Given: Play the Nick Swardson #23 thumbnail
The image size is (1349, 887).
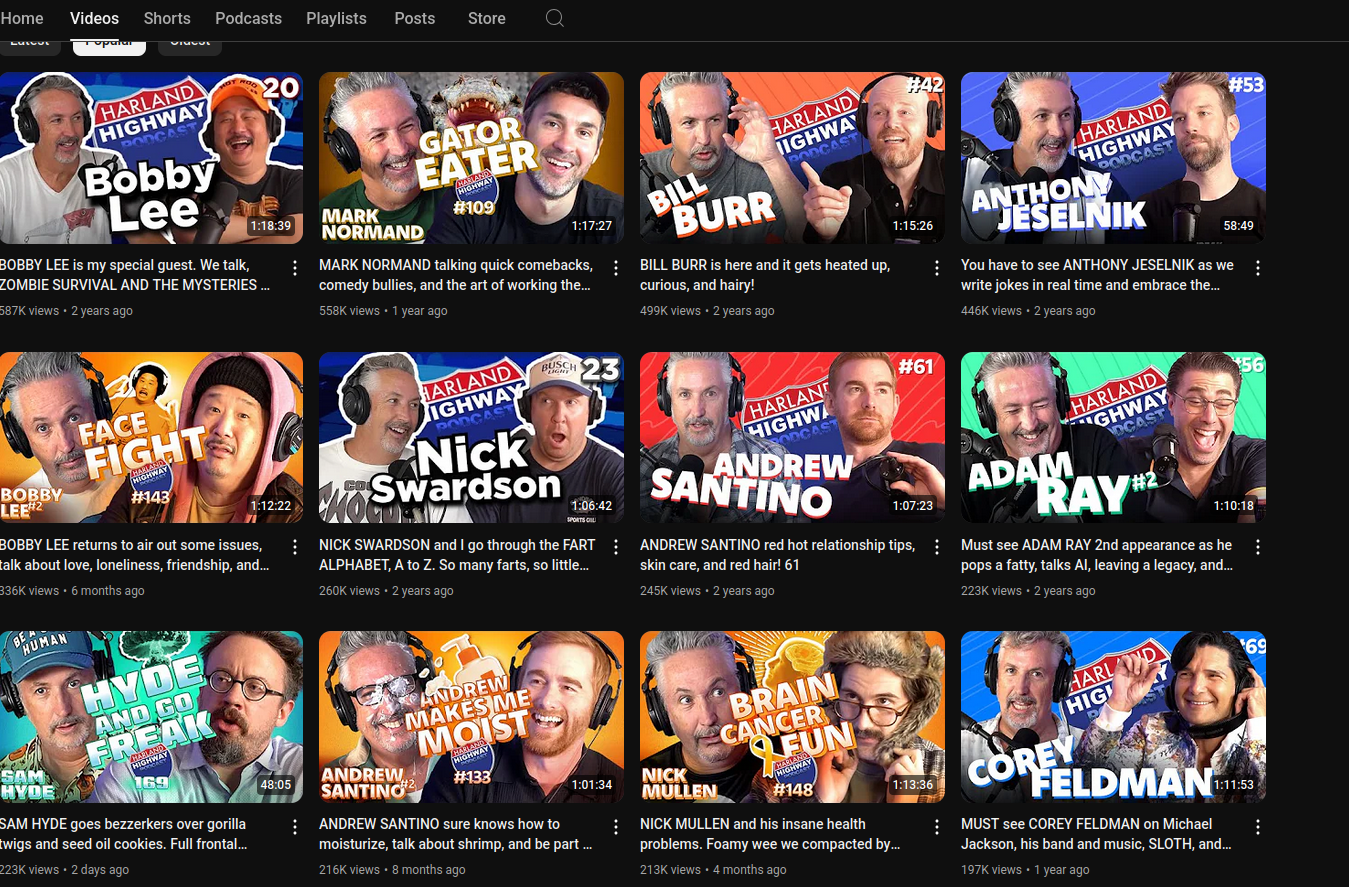Looking at the screenshot, I should coord(471,437).
